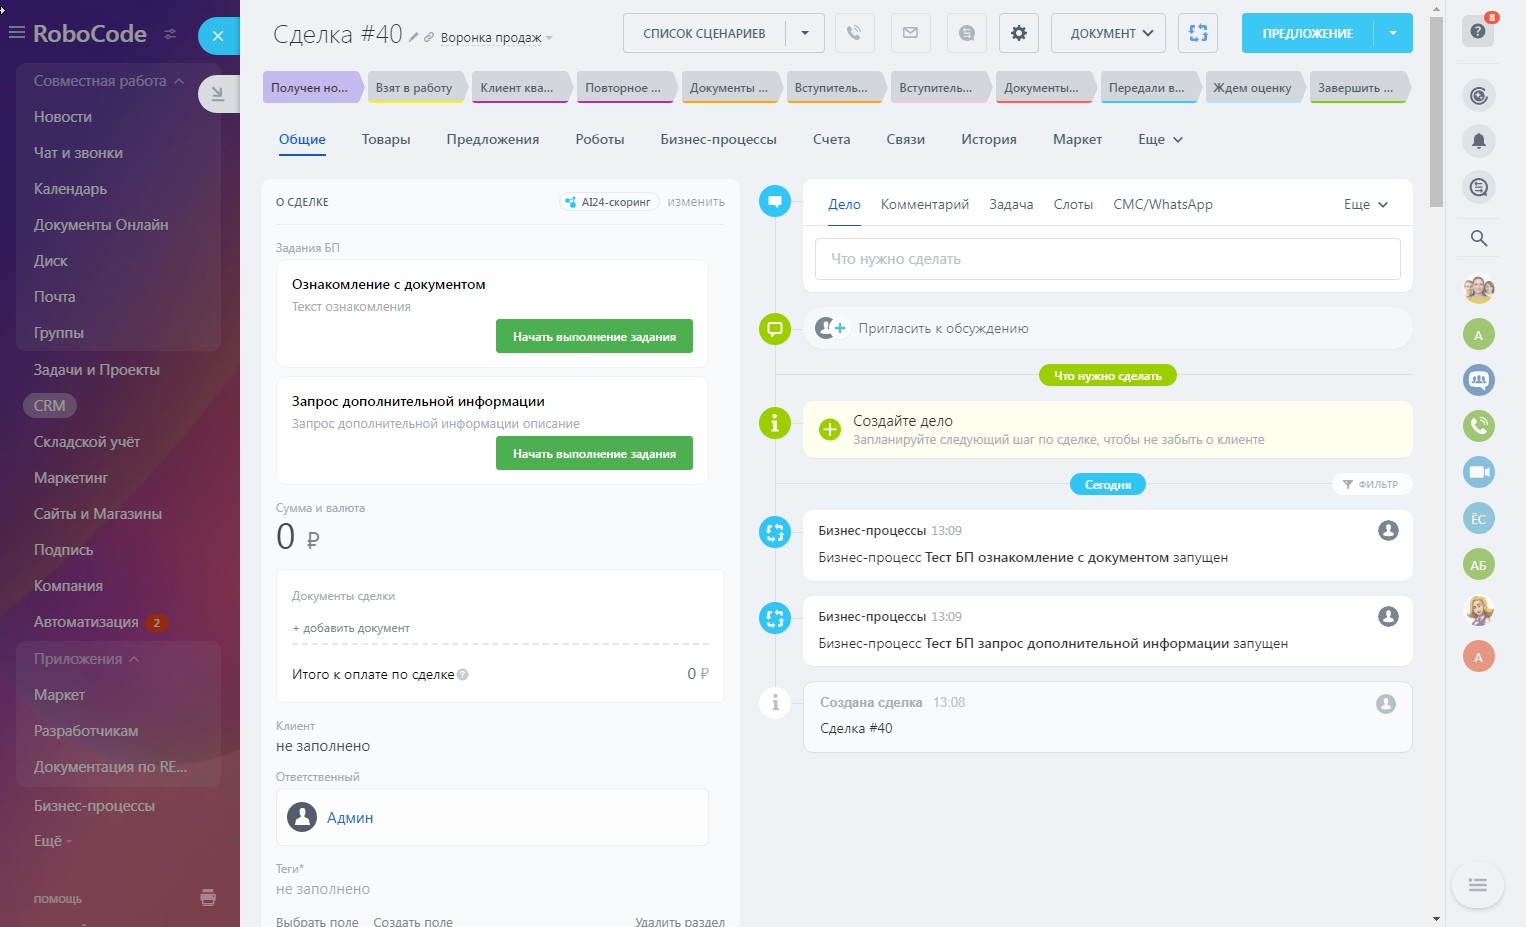The height and width of the screenshot is (927, 1526).
Task: Click the Что нужно сделать input field
Action: [1107, 259]
